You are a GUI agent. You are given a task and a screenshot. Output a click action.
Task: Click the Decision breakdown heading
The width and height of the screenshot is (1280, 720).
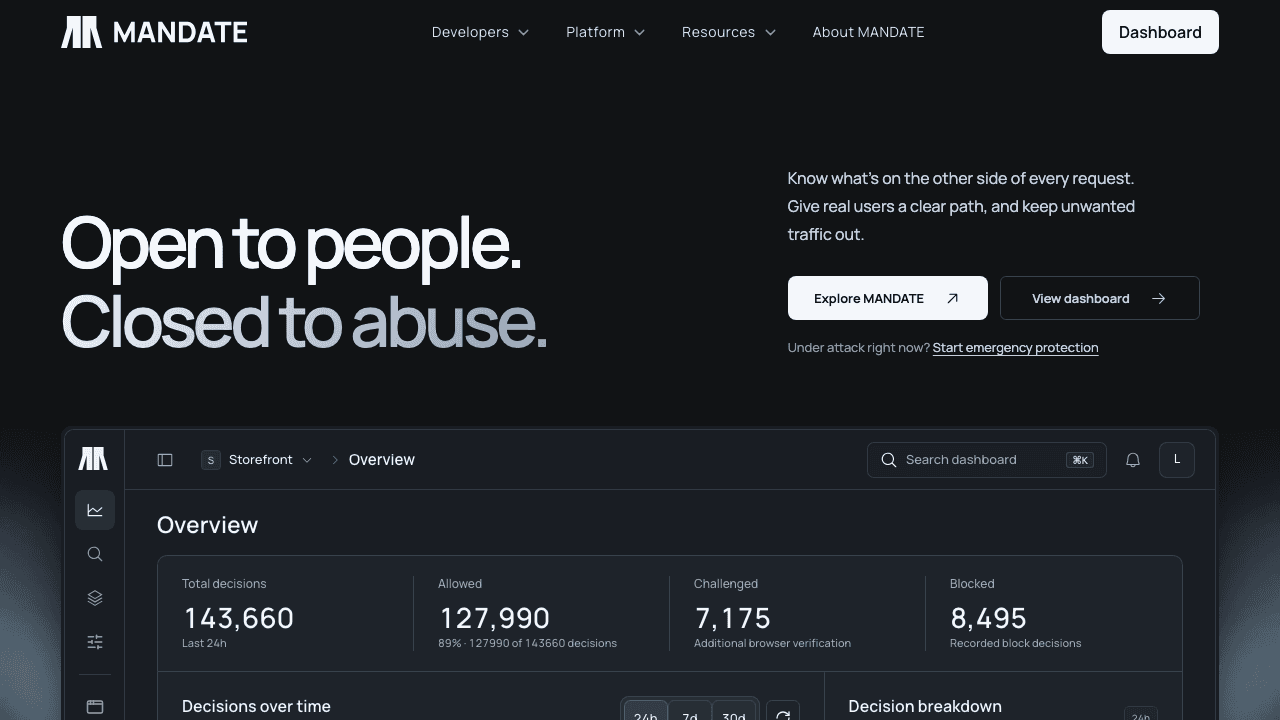click(x=925, y=707)
